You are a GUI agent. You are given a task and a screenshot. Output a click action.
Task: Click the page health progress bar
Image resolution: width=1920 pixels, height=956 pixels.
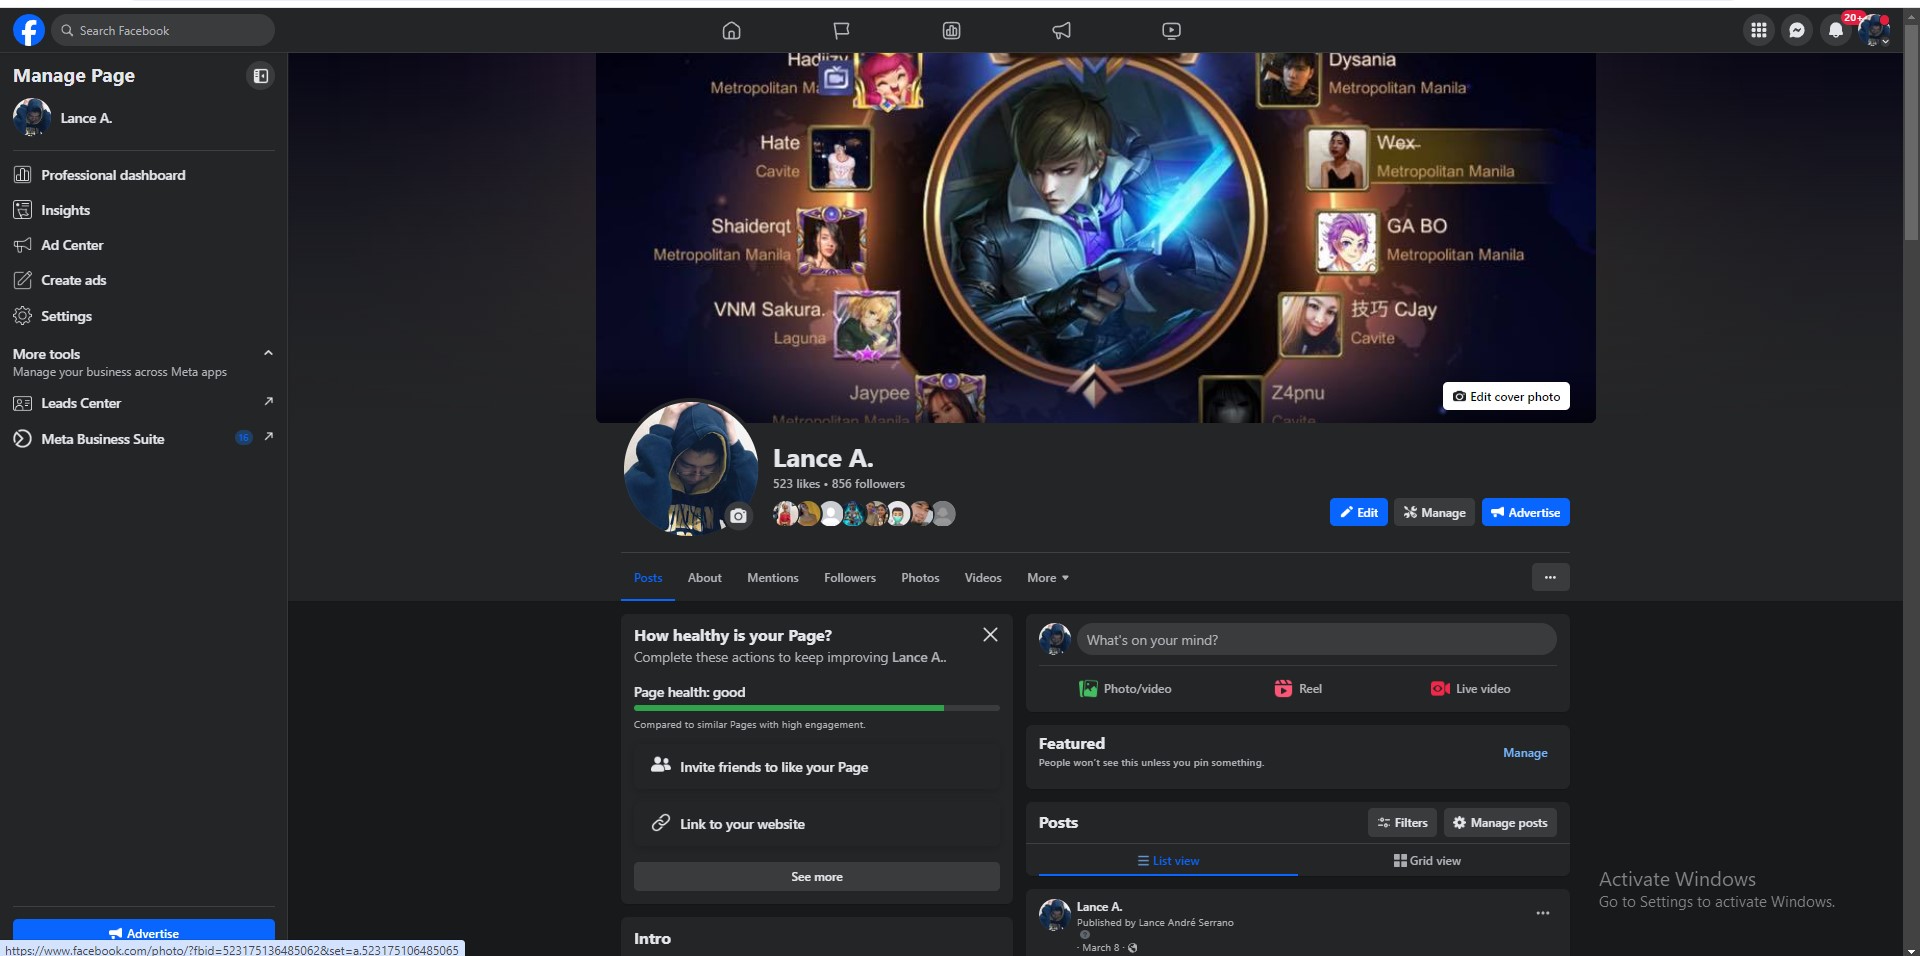click(817, 708)
